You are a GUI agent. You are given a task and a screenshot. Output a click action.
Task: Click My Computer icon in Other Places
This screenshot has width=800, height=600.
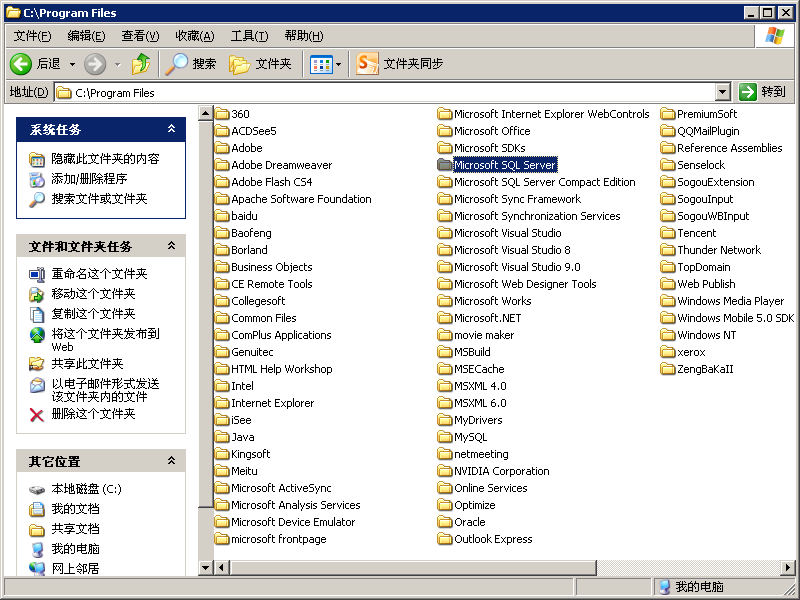36,549
